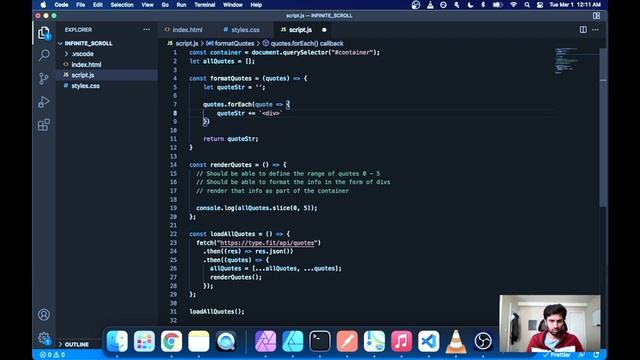This screenshot has width=640, height=360.
Task: Open editor More Actions ellipsis
Action: click(x=596, y=29)
